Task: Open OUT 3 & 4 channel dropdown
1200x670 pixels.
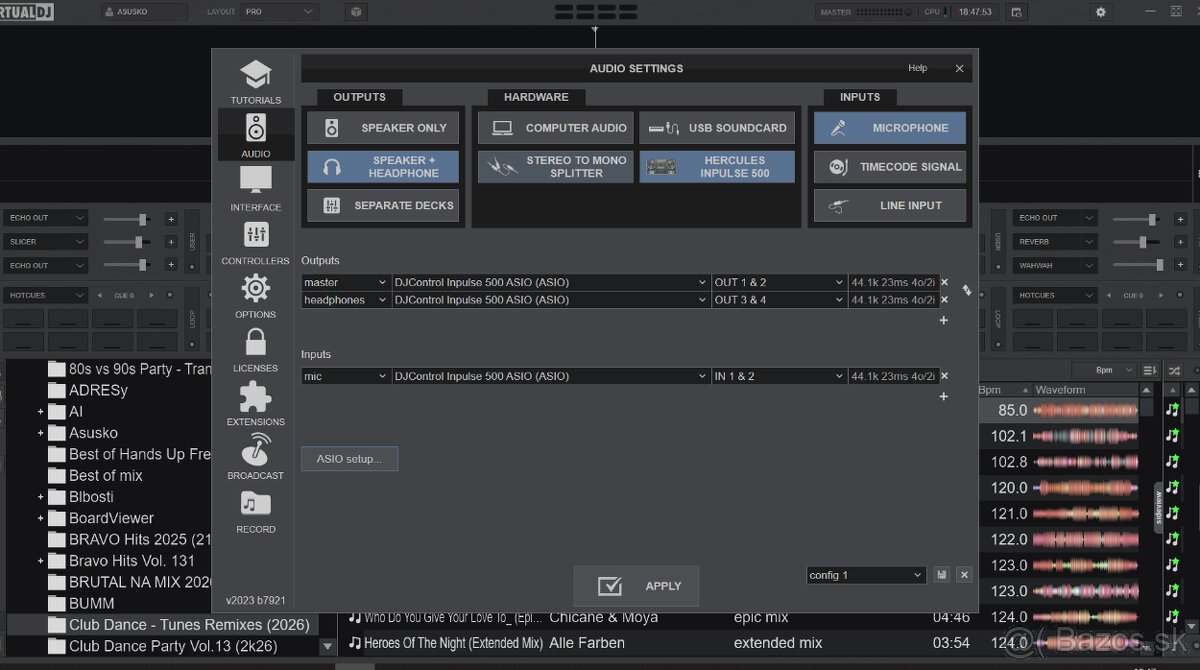Action: [779, 299]
